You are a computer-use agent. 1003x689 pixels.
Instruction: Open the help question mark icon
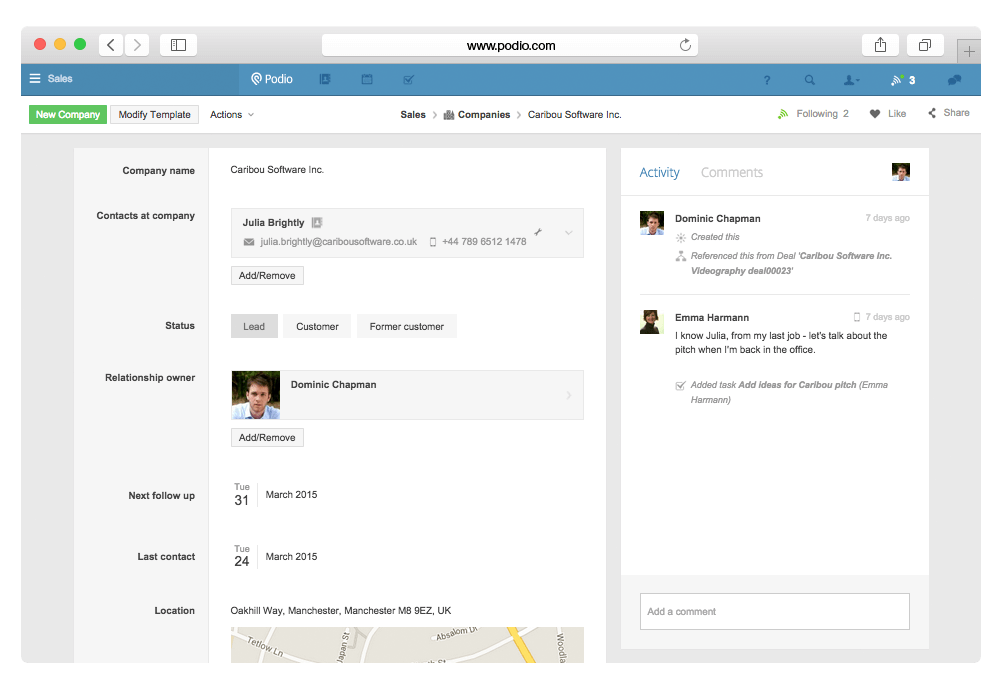[x=767, y=80]
